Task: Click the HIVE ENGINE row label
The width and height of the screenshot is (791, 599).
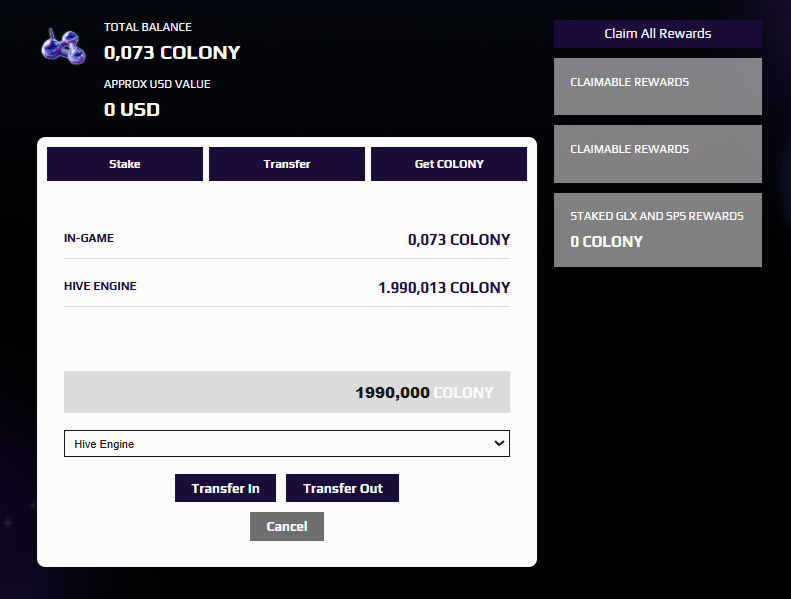Action: (x=100, y=287)
